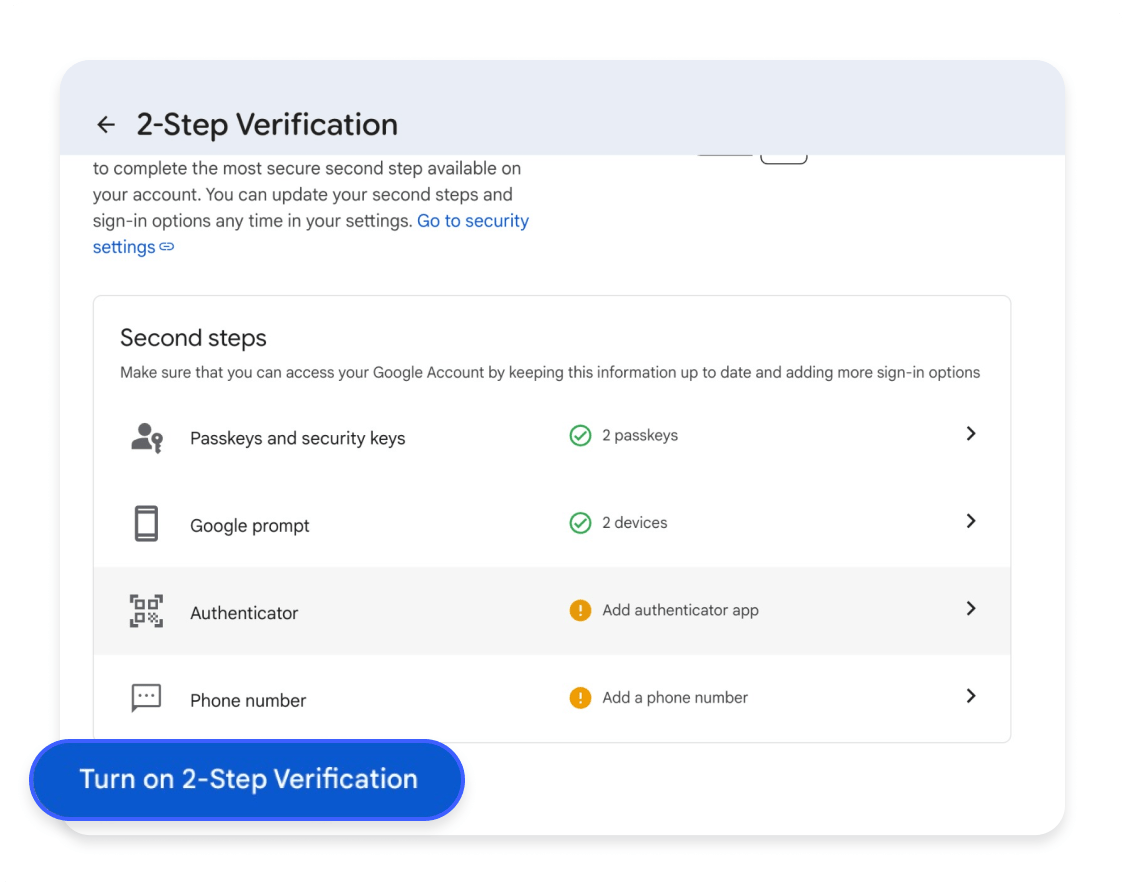This screenshot has height=896, width=1125.
Task: Click the green checkmark beside 2 devices
Action: pos(580,523)
